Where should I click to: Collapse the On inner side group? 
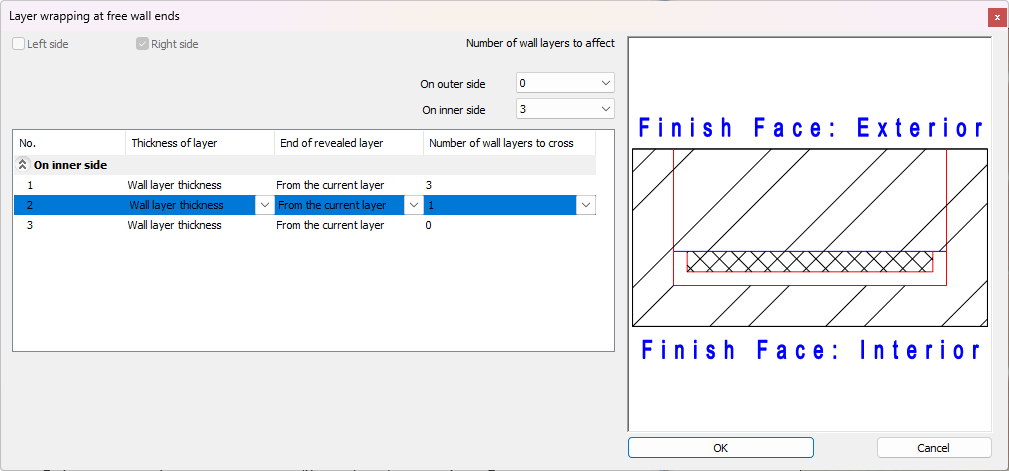[x=23, y=165]
